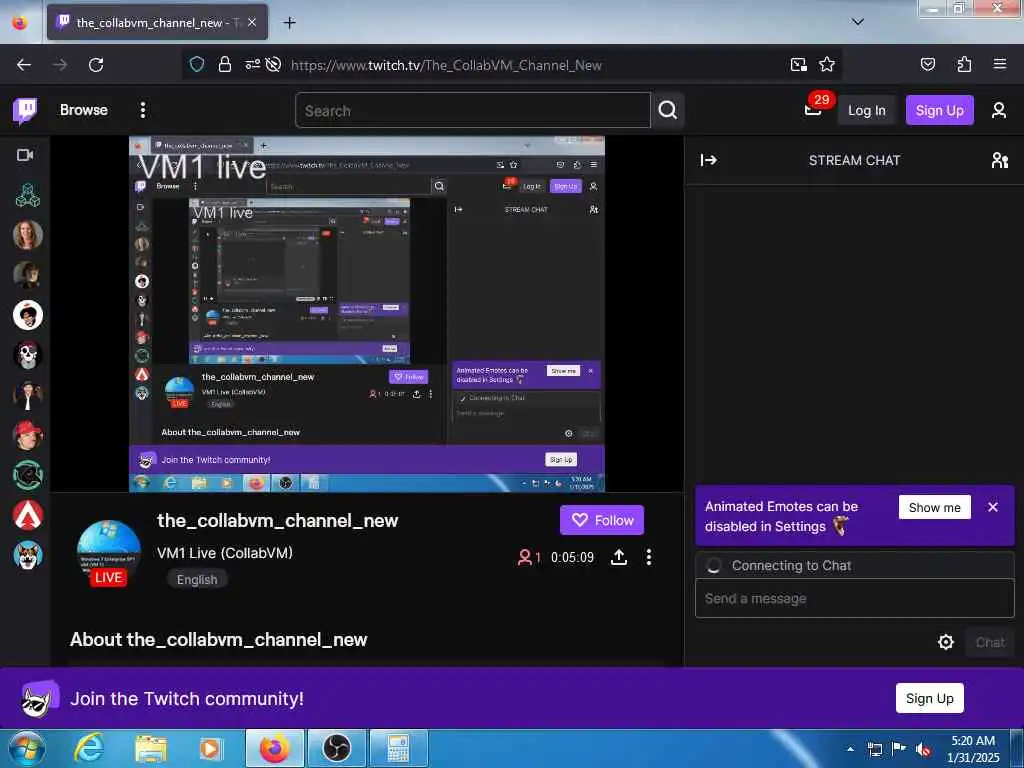Click the camera followed-channels sidebar icon
This screenshot has height=768, width=1024.
coord(25,155)
